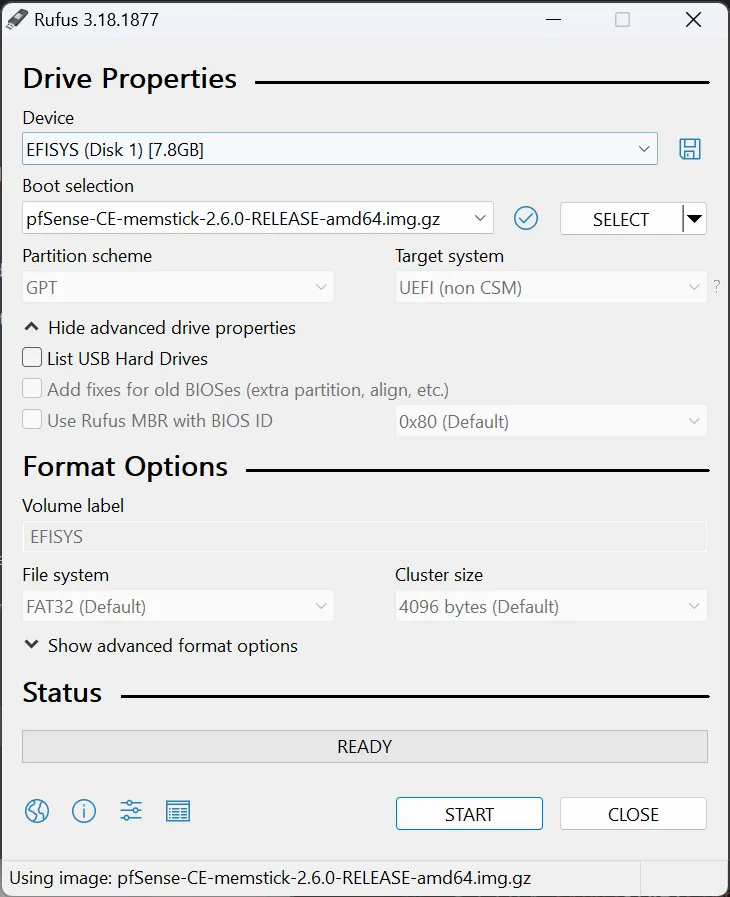Open the Boot selection dropdown

[257, 218]
